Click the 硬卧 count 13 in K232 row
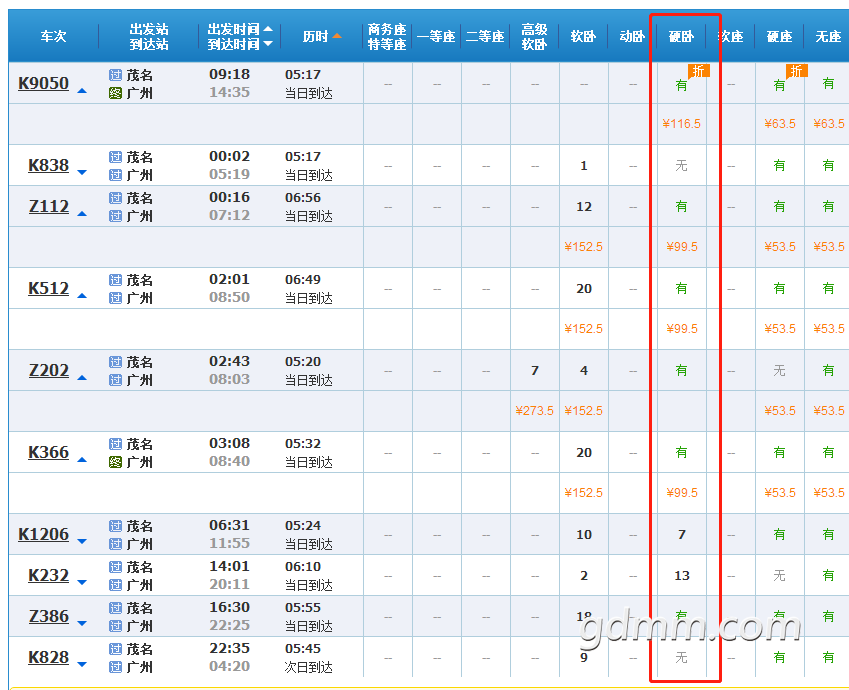 click(x=682, y=576)
